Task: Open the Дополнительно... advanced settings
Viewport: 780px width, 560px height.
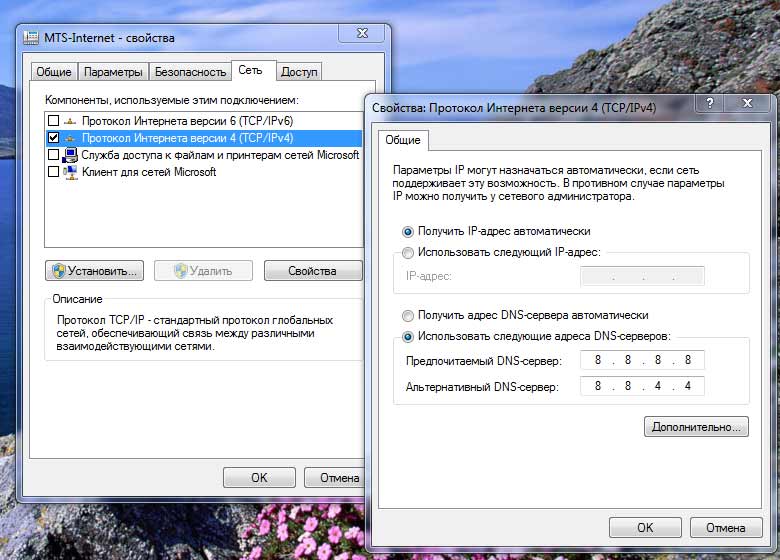Action: point(696,427)
